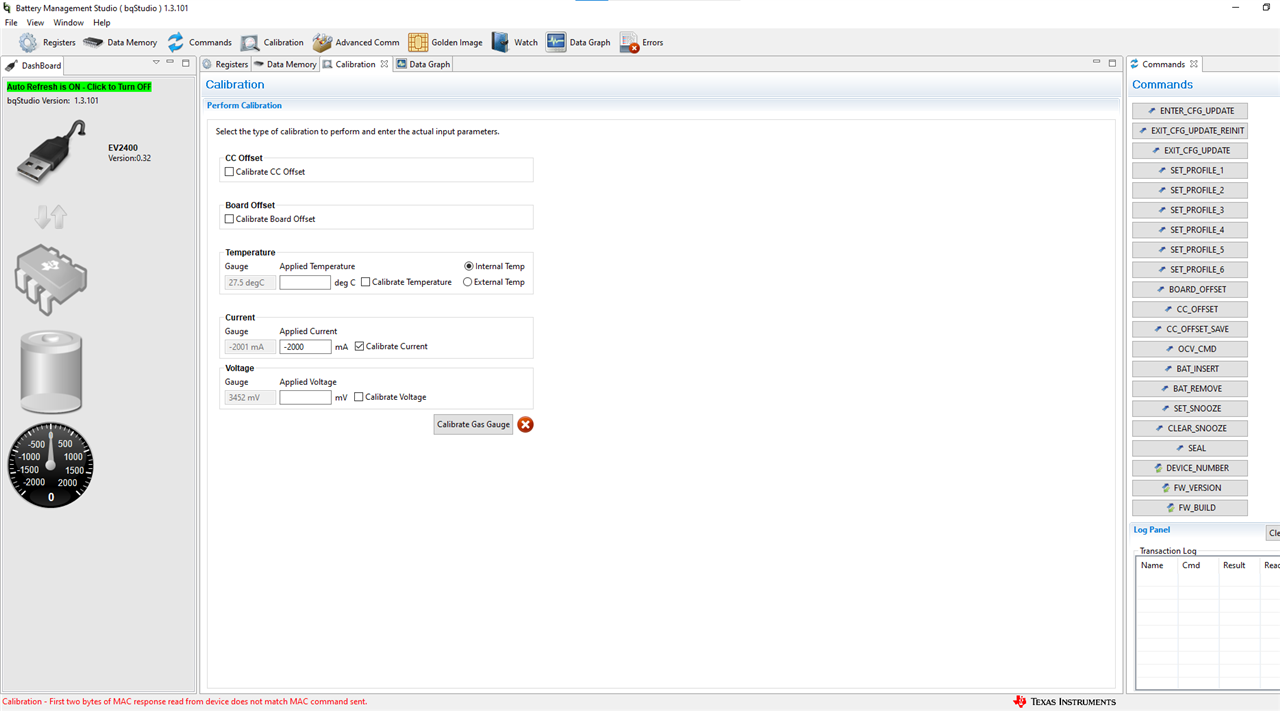Screen dimensions: 1280x711
Task: Close the Calibration tab with X
Action: pyautogui.click(x=384, y=64)
